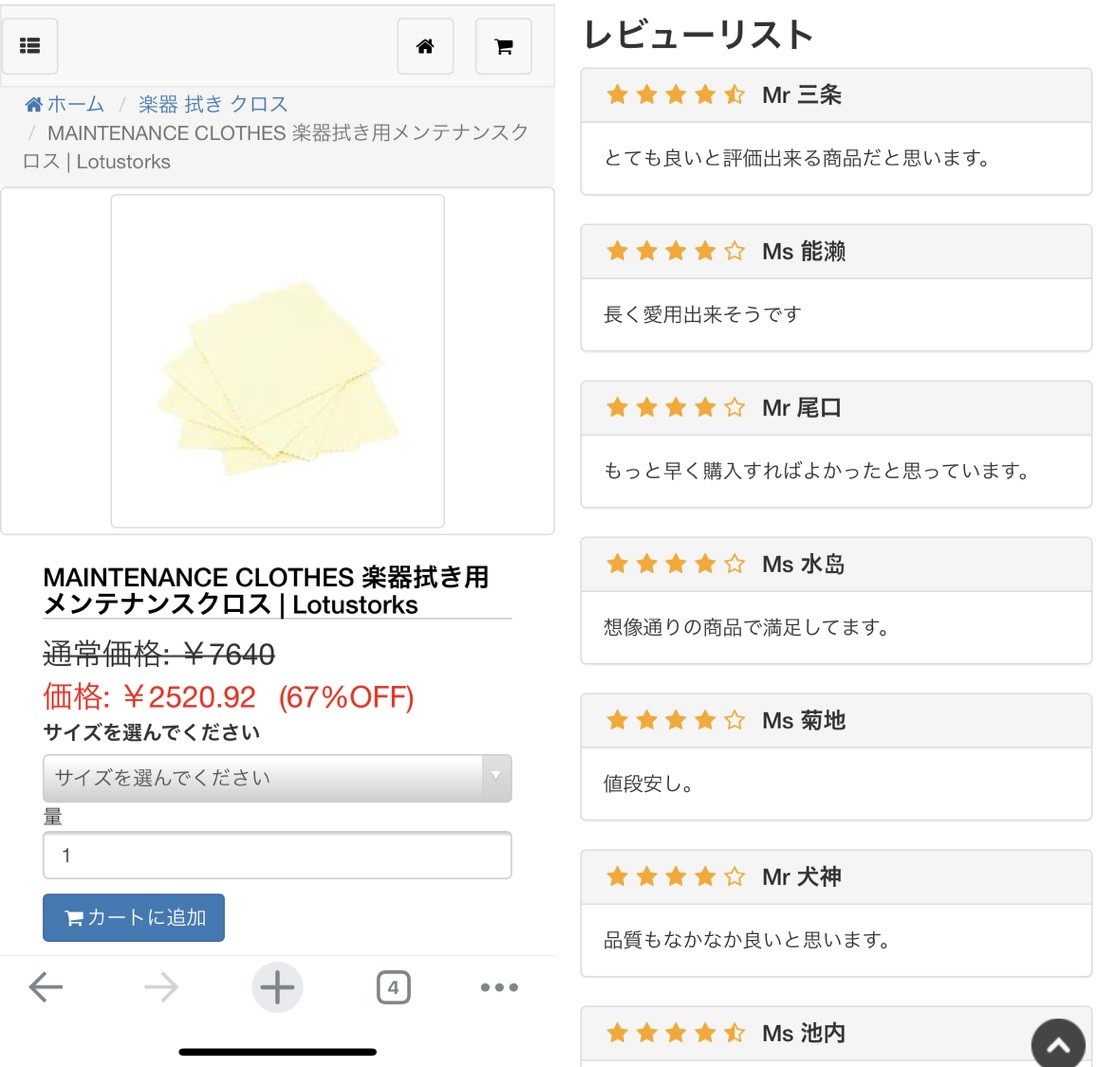
Task: Tap the yellow cleaning cloth product image
Action: [278, 361]
